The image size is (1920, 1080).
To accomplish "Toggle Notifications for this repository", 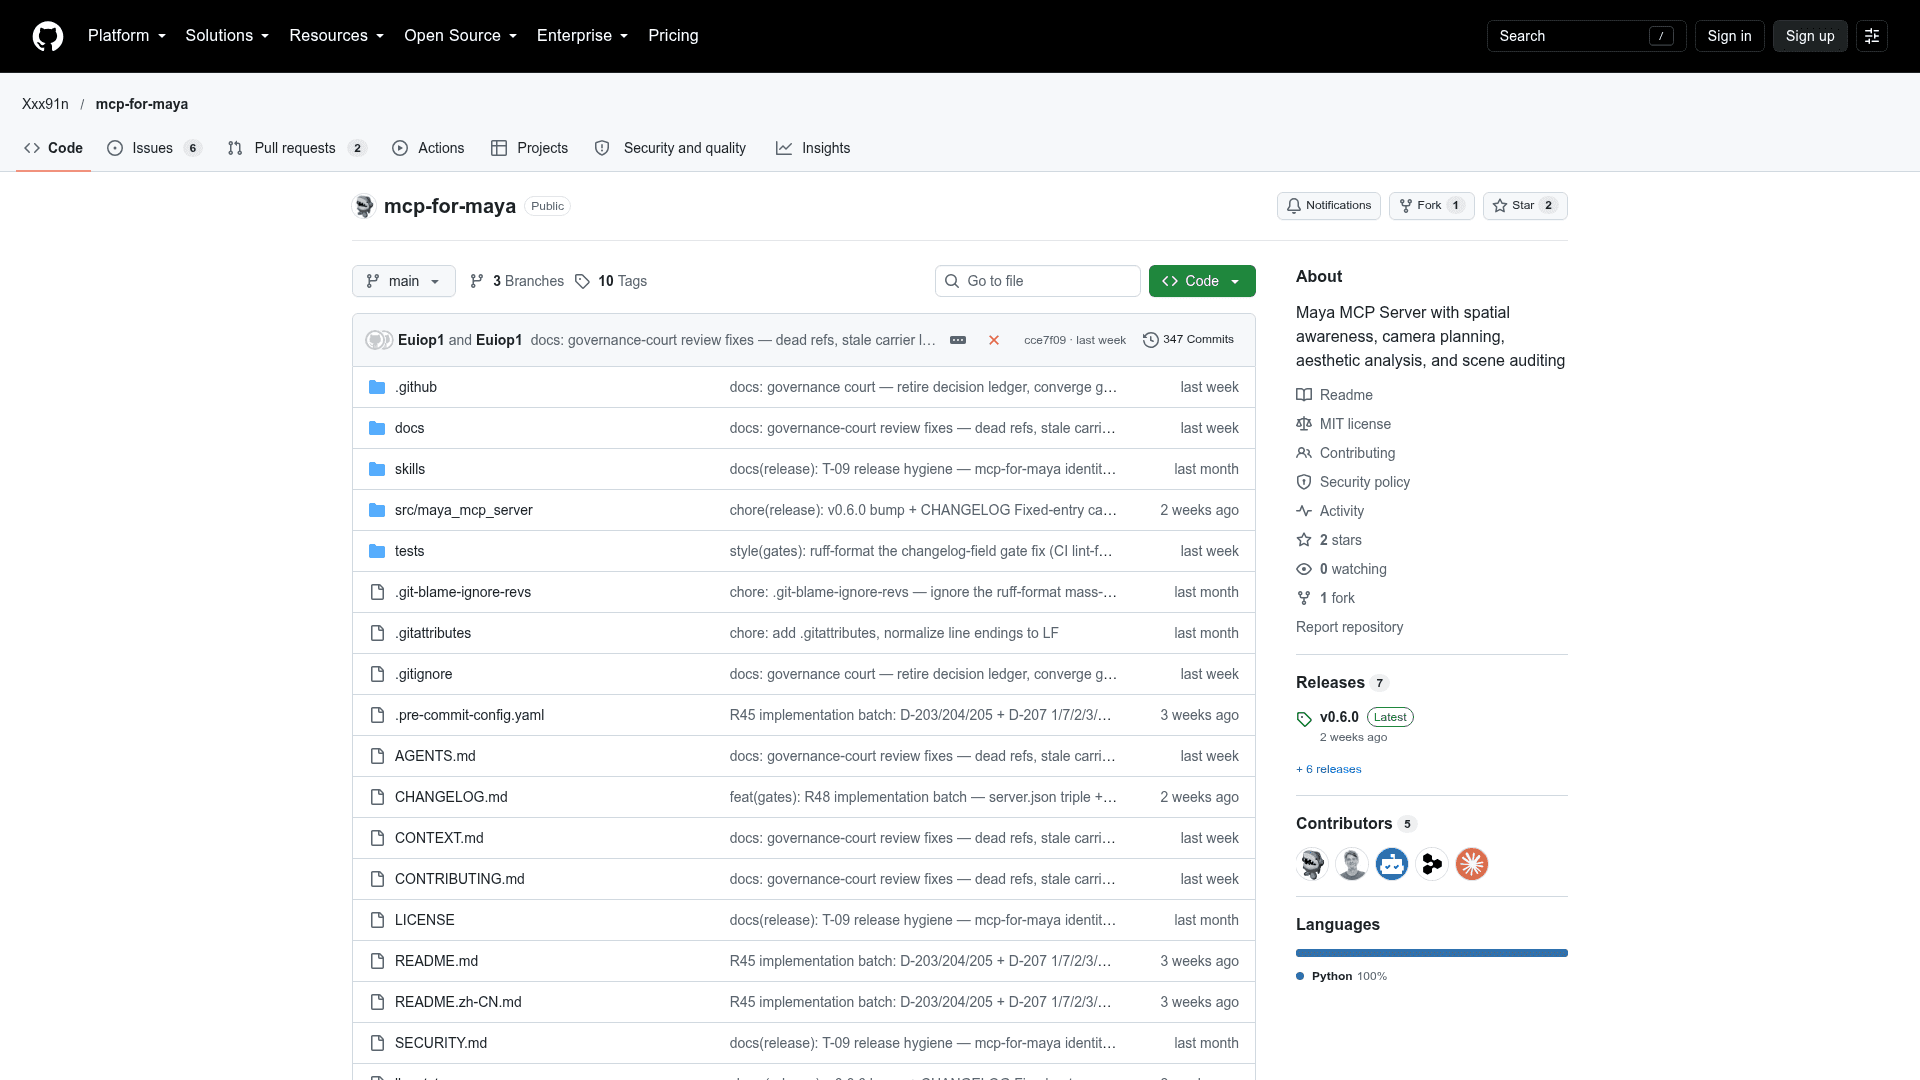I will pyautogui.click(x=1329, y=206).
